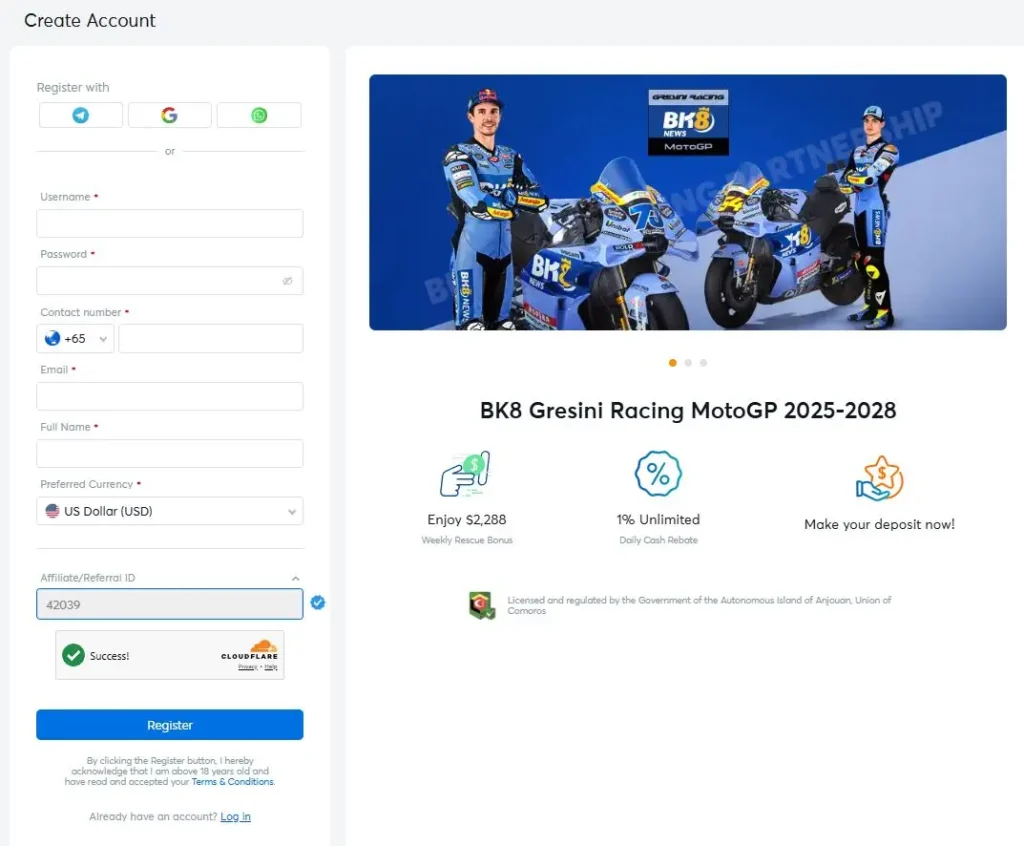The image size is (1024, 846).
Task: Click the Log in link
Action: [235, 817]
